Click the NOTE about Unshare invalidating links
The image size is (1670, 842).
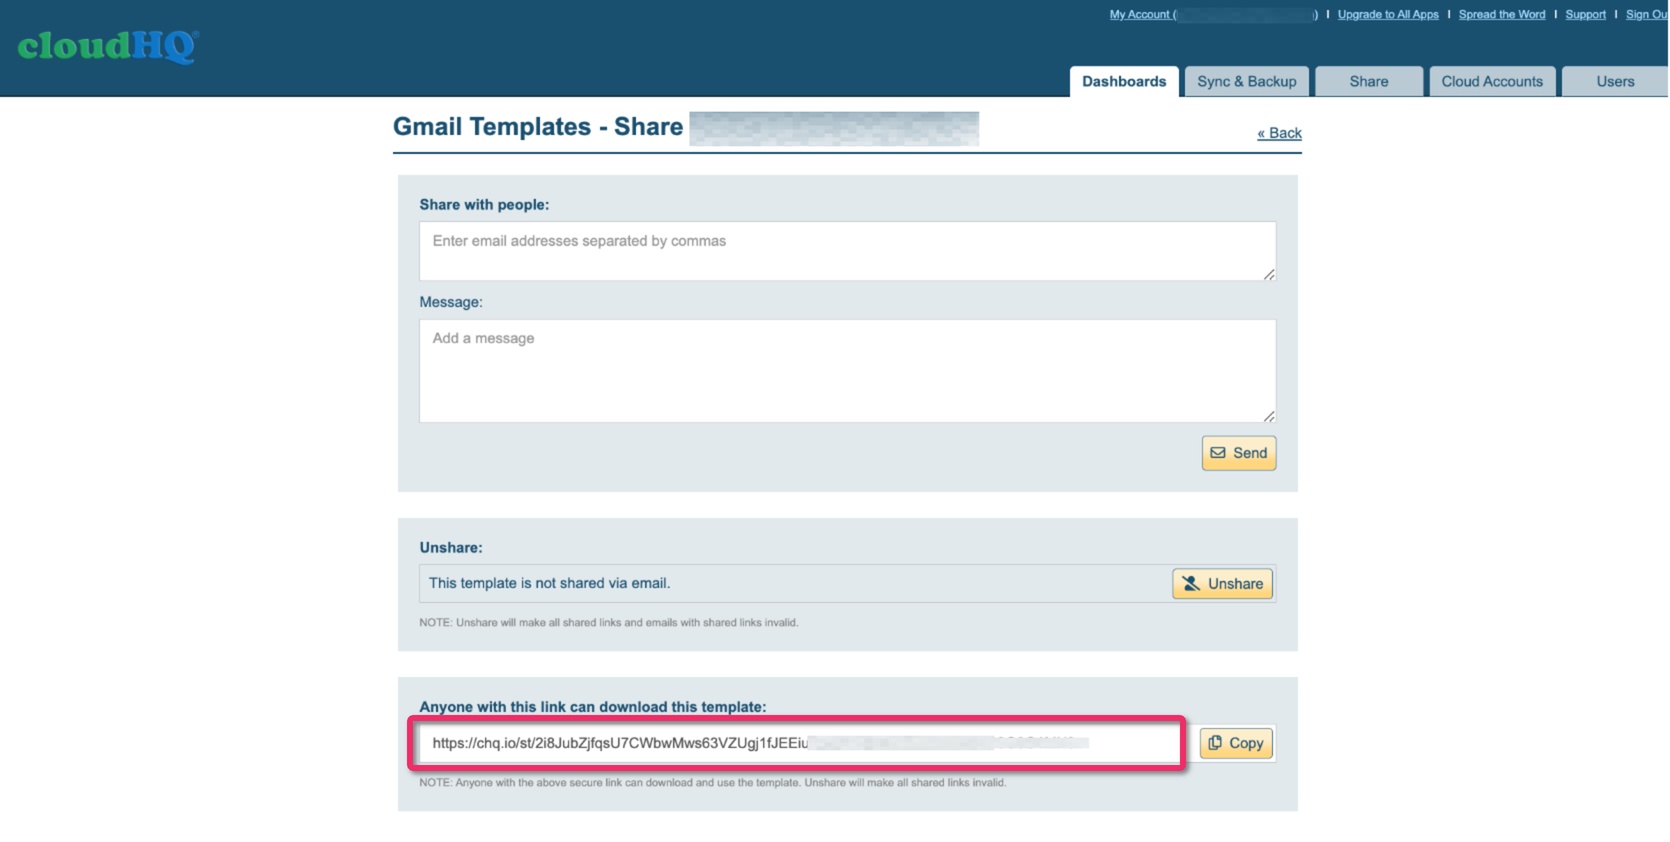coord(609,623)
